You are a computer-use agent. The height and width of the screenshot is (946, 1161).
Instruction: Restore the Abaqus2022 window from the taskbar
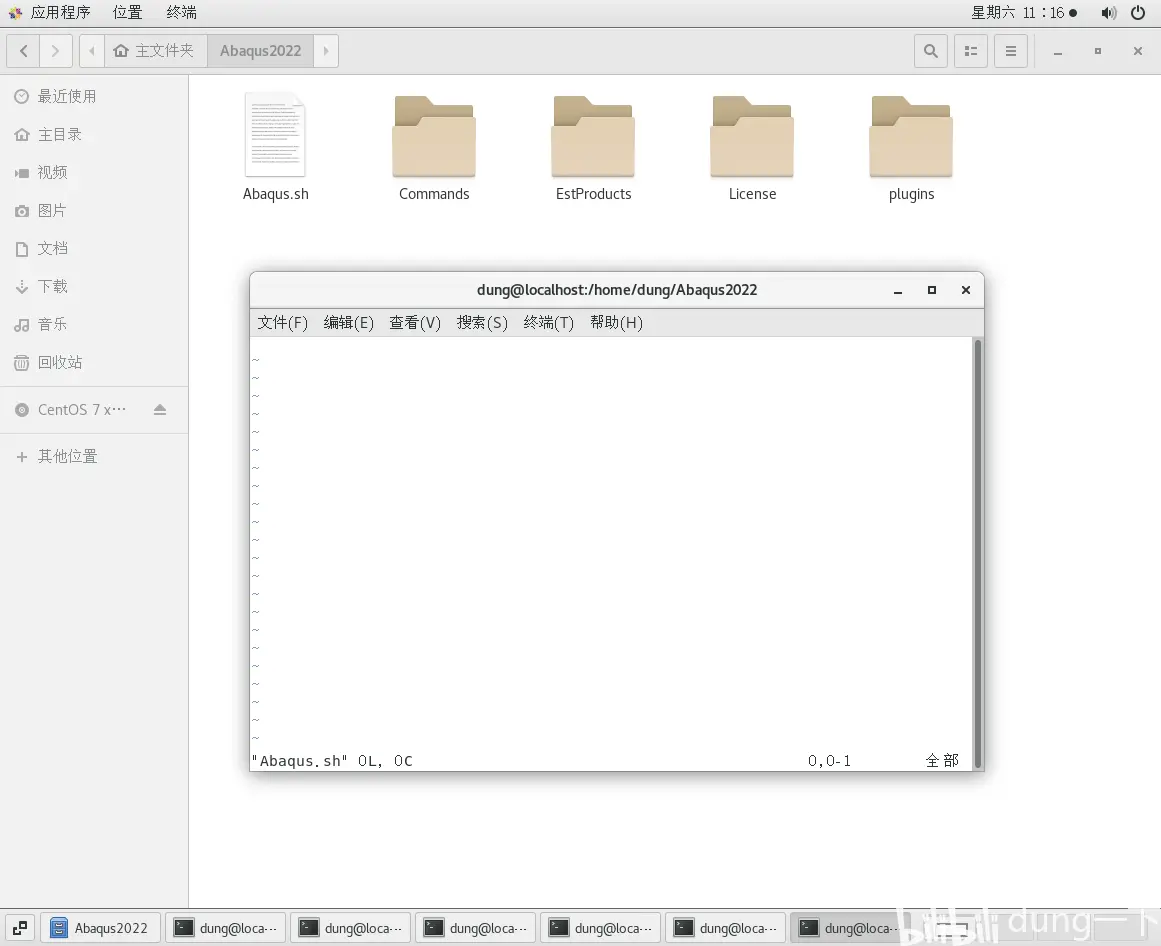[x=100, y=927]
